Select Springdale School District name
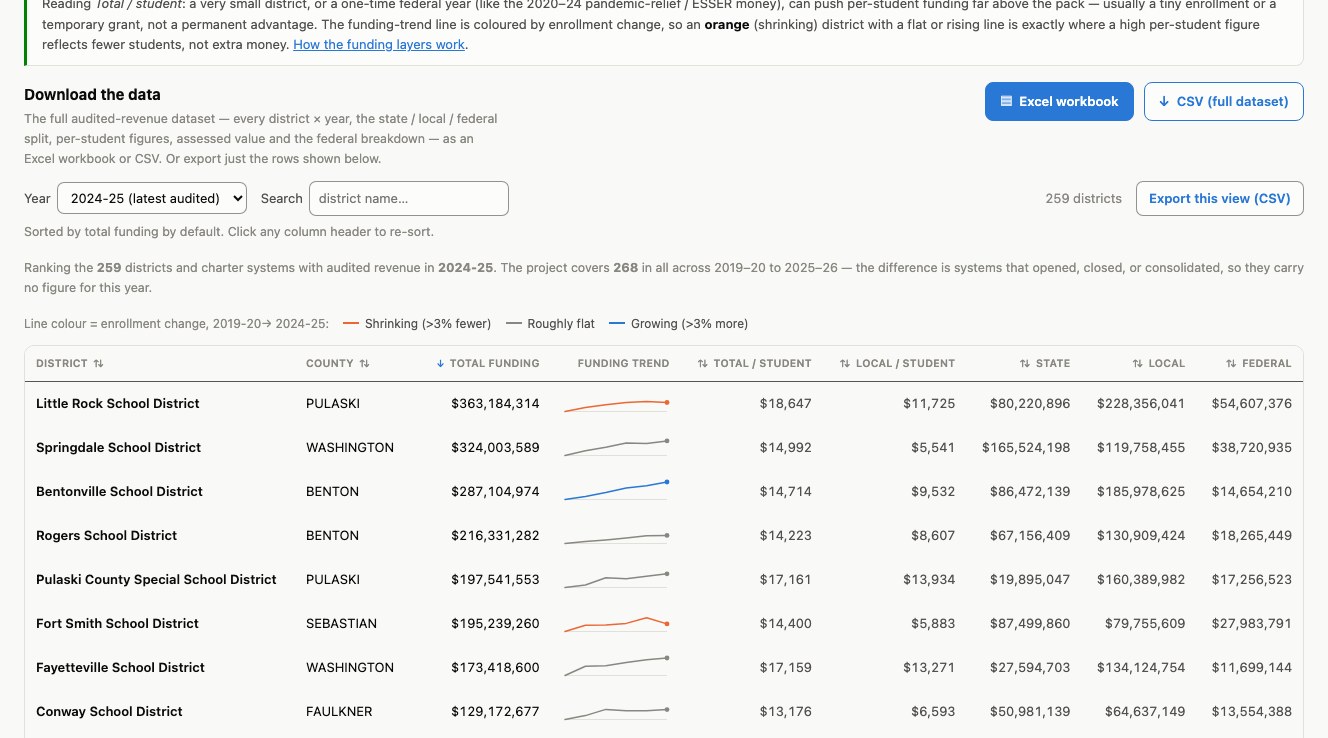This screenshot has width=1328, height=738. 118,447
